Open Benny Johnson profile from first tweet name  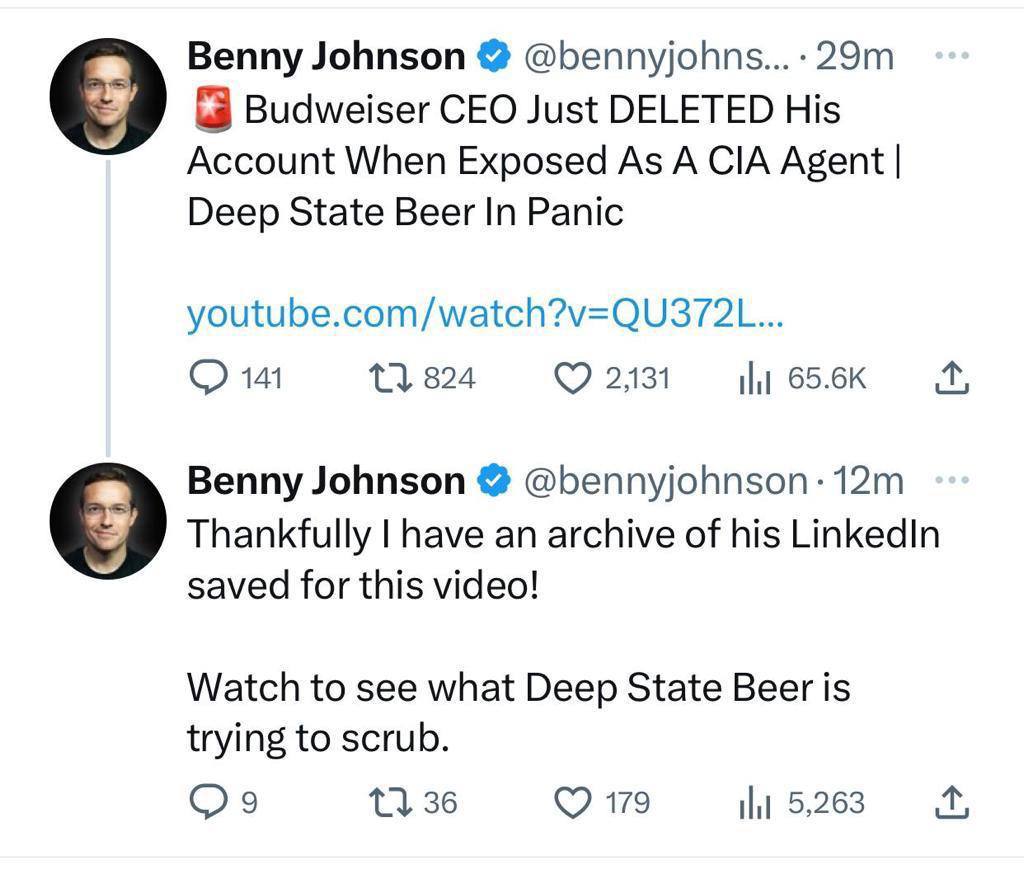pyautogui.click(x=326, y=58)
